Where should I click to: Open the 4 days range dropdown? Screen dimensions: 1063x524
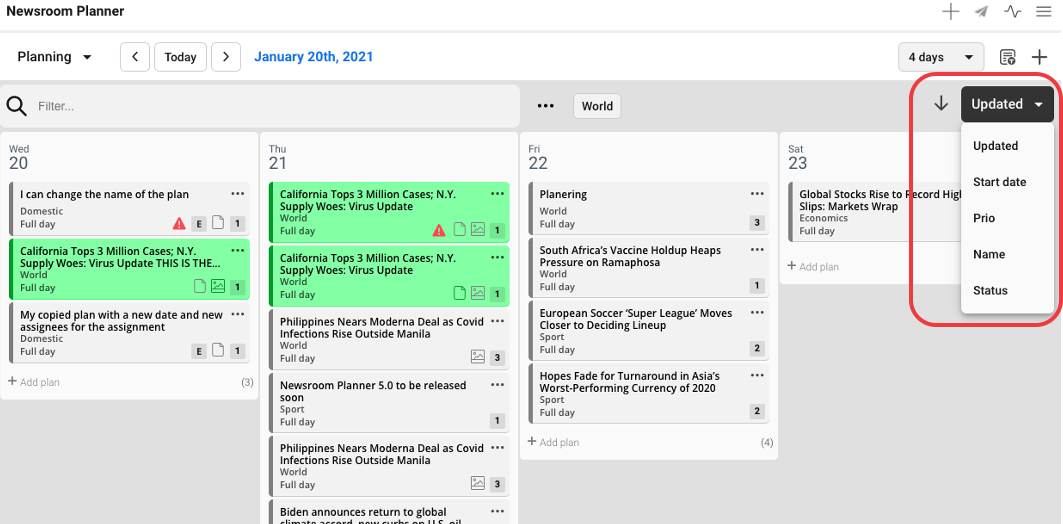tap(940, 57)
